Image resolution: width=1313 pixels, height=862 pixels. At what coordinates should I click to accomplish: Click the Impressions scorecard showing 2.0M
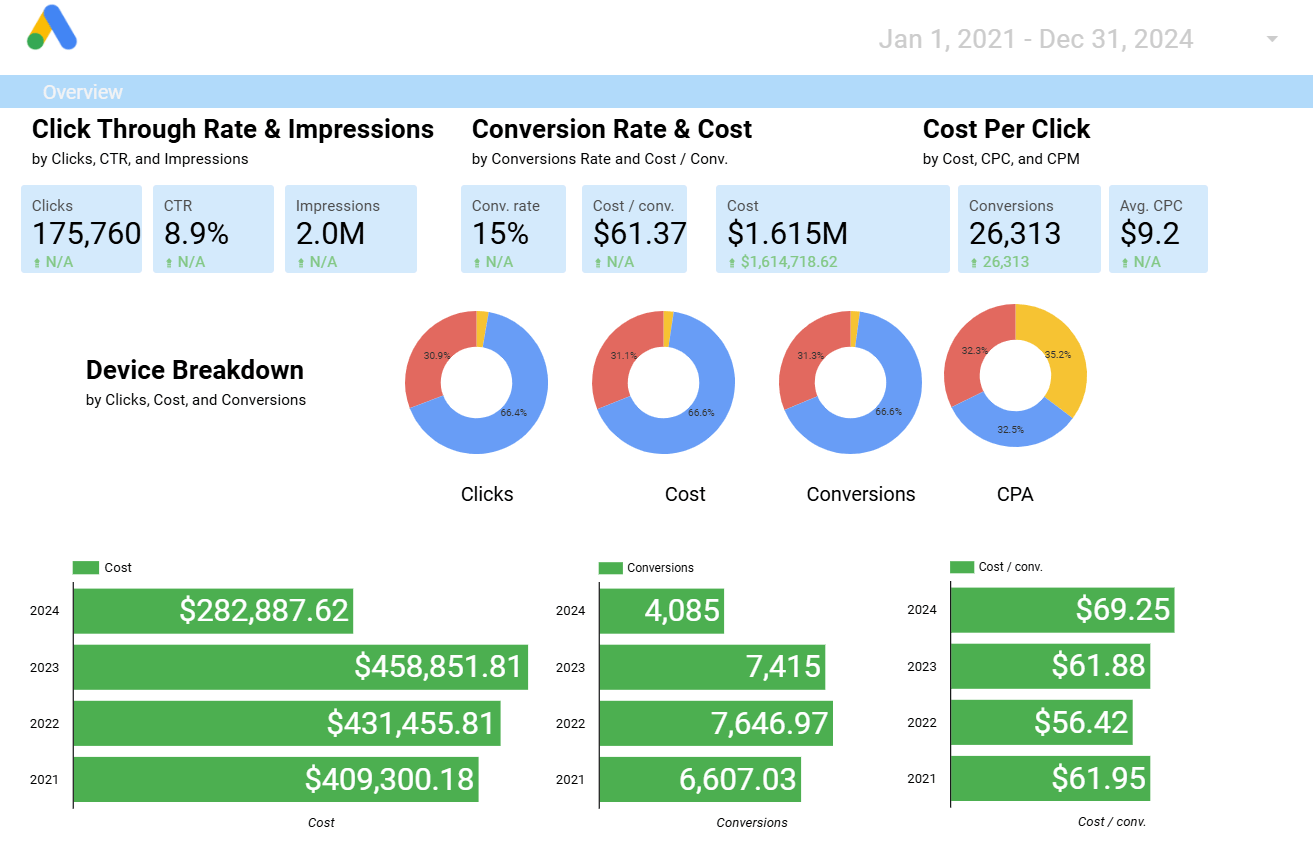point(350,229)
